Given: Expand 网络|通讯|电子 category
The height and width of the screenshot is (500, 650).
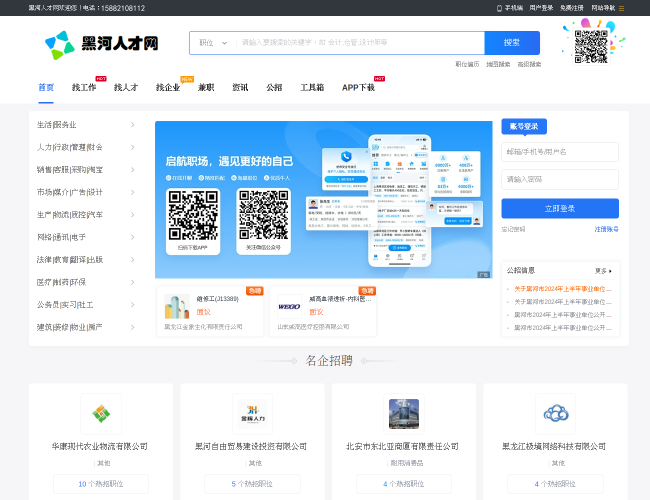Looking at the screenshot, I should click(x=86, y=237).
